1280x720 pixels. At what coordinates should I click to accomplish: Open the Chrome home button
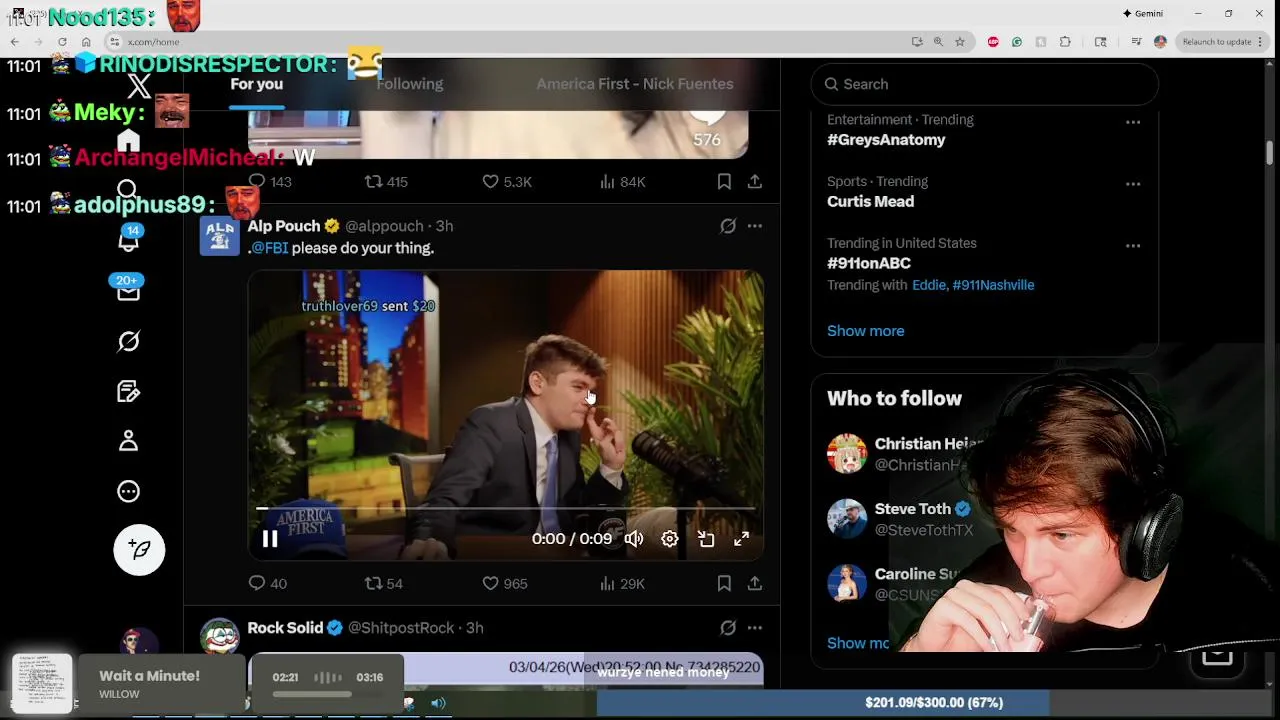coord(86,42)
